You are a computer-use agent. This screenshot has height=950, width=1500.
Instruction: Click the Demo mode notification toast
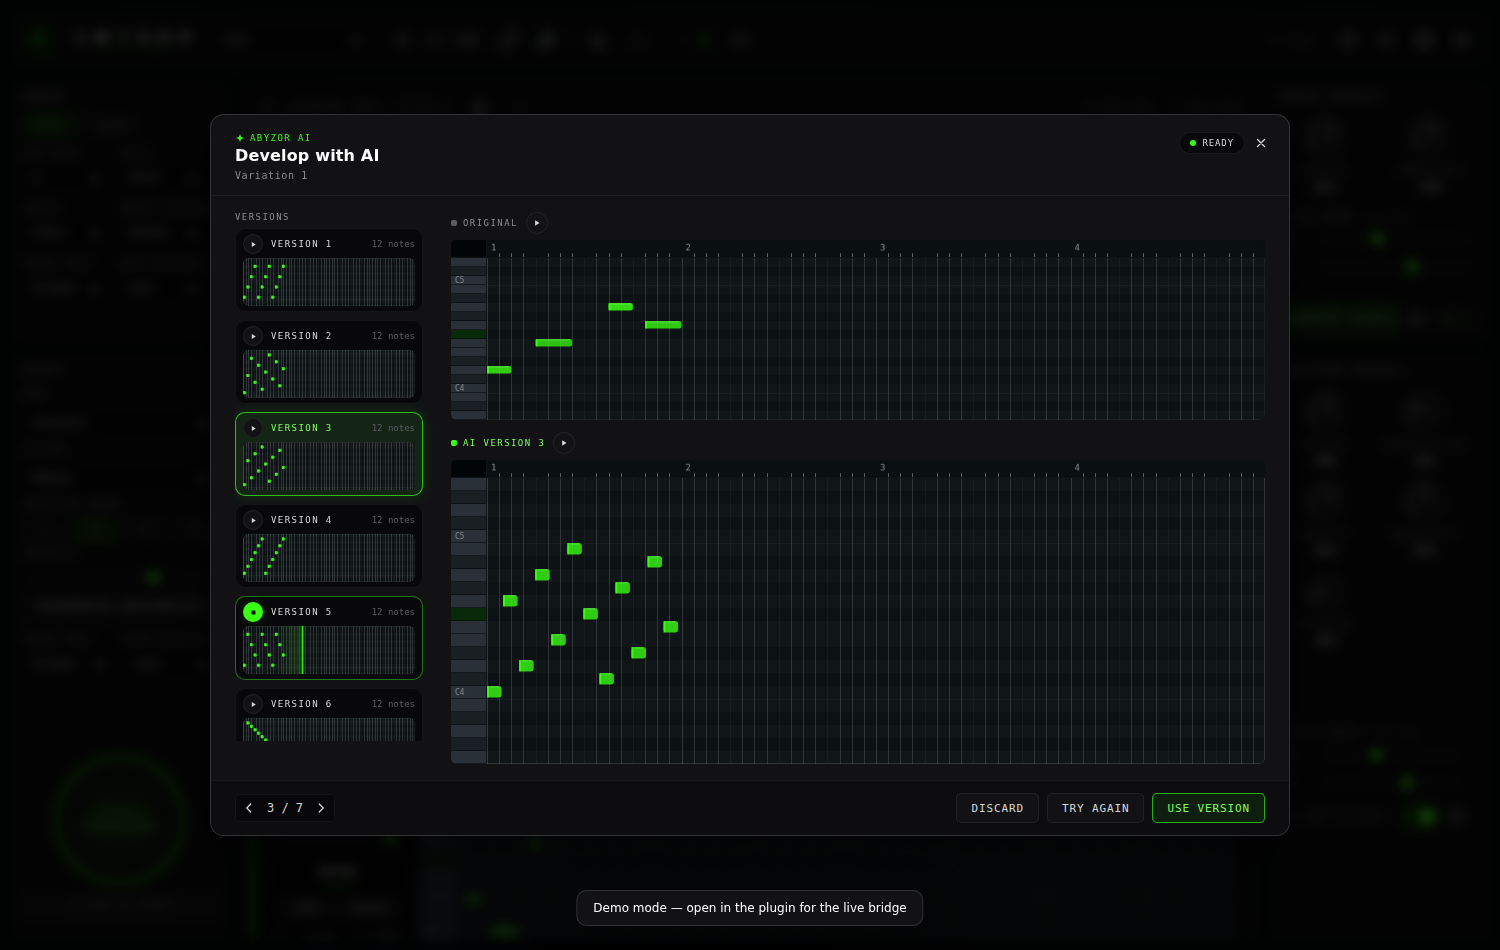pyautogui.click(x=750, y=908)
